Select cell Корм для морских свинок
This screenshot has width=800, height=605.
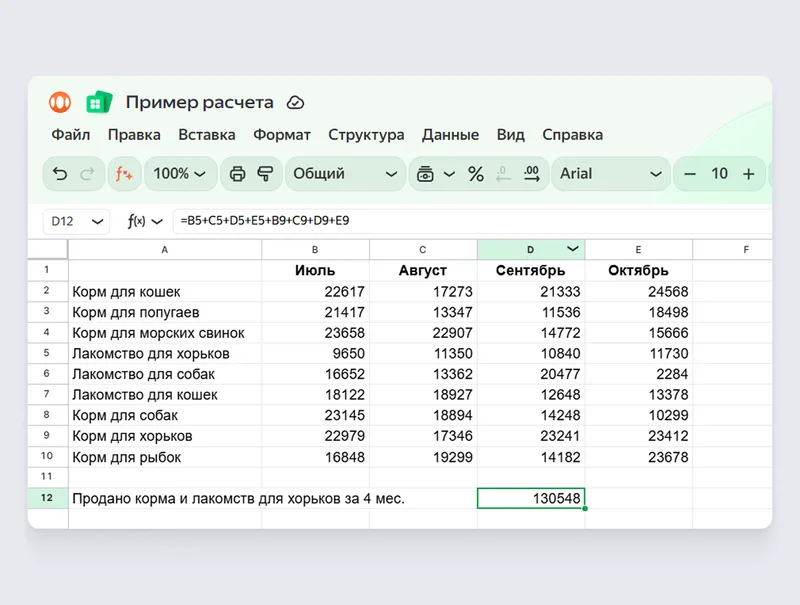tap(165, 333)
